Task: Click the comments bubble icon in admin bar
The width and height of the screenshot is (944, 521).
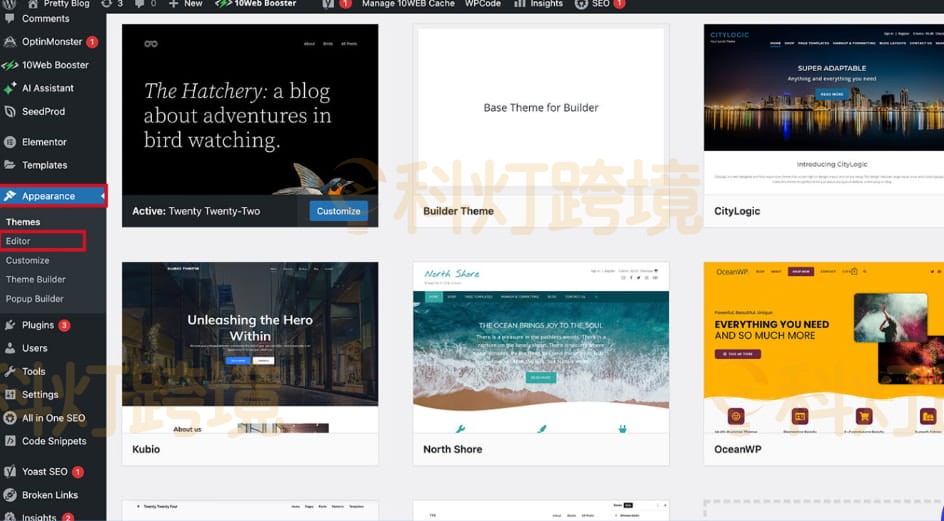Action: coord(140,4)
